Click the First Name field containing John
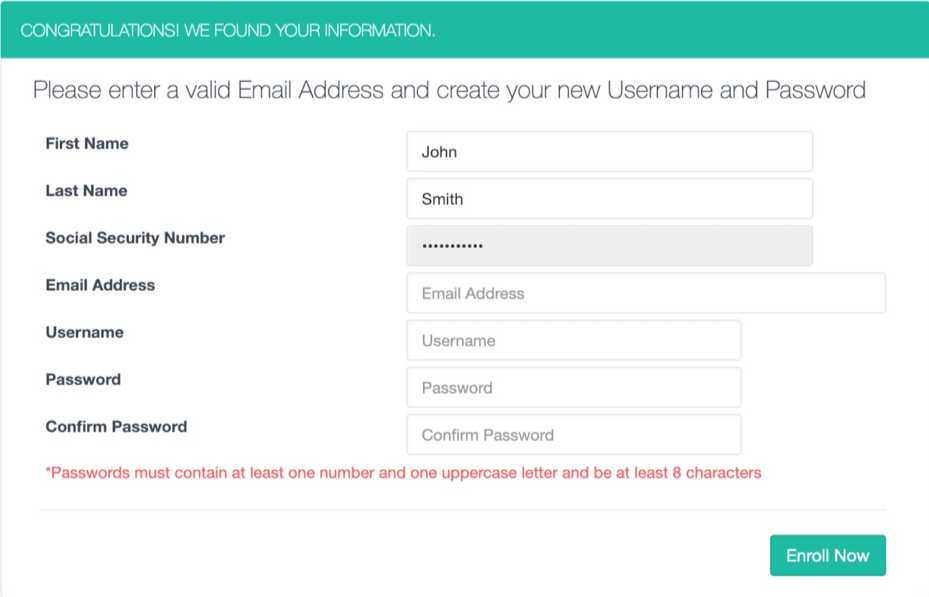This screenshot has height=597, width=929. (609, 152)
